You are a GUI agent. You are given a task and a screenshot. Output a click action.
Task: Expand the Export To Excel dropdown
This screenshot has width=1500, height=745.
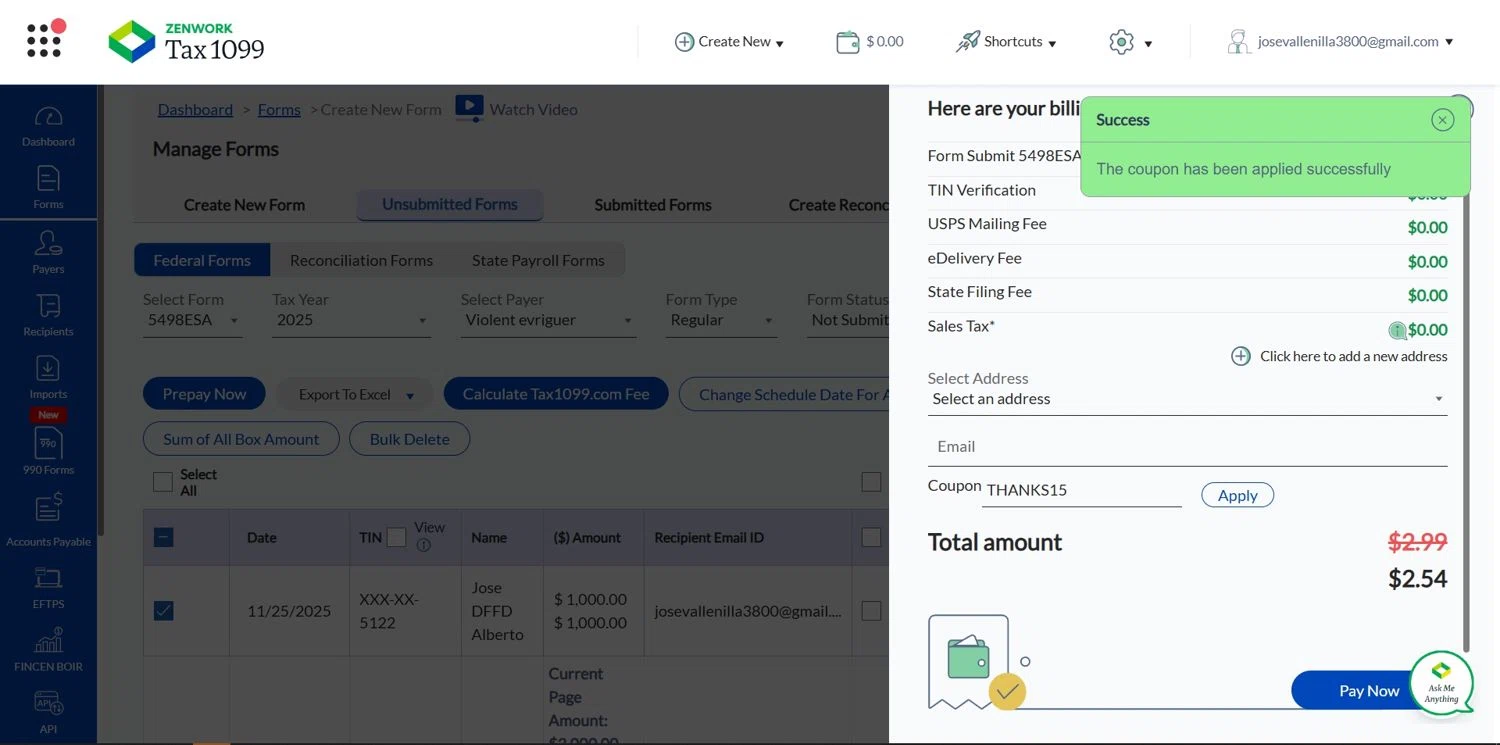356,395
